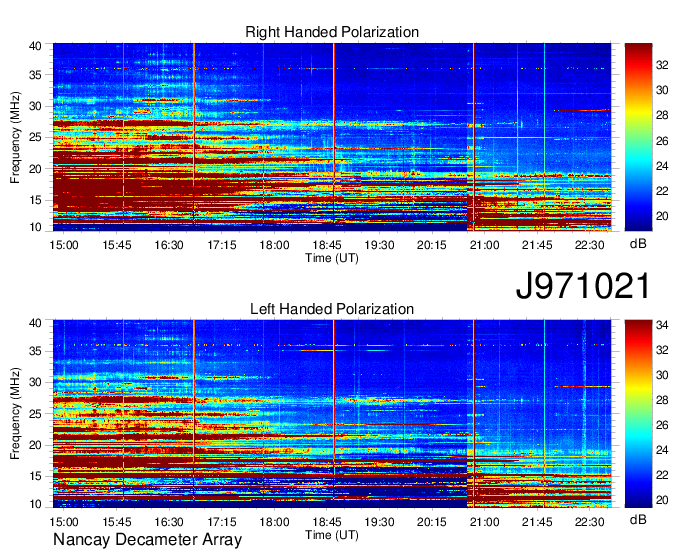Image resolution: width=680 pixels, height=552 pixels.
Task: Click the 'Right Handed Polarization' title
Action: (332, 32)
